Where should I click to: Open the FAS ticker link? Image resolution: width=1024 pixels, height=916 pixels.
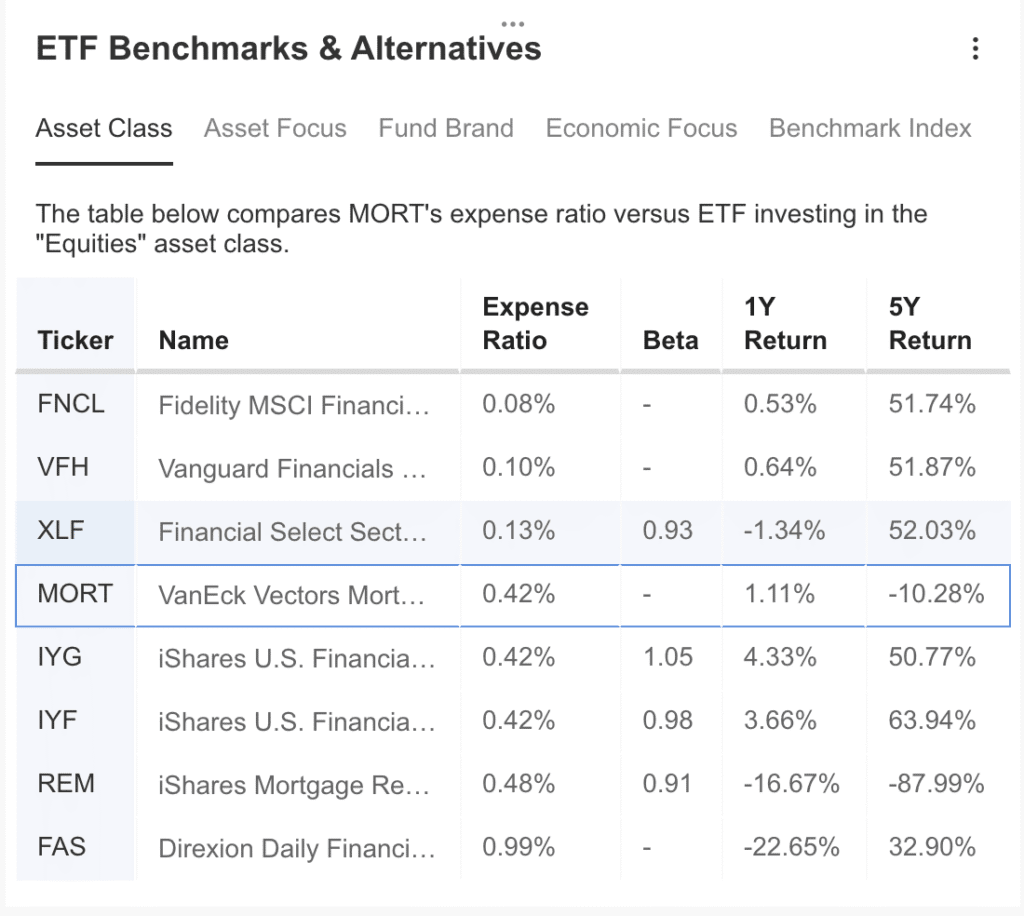pos(61,847)
